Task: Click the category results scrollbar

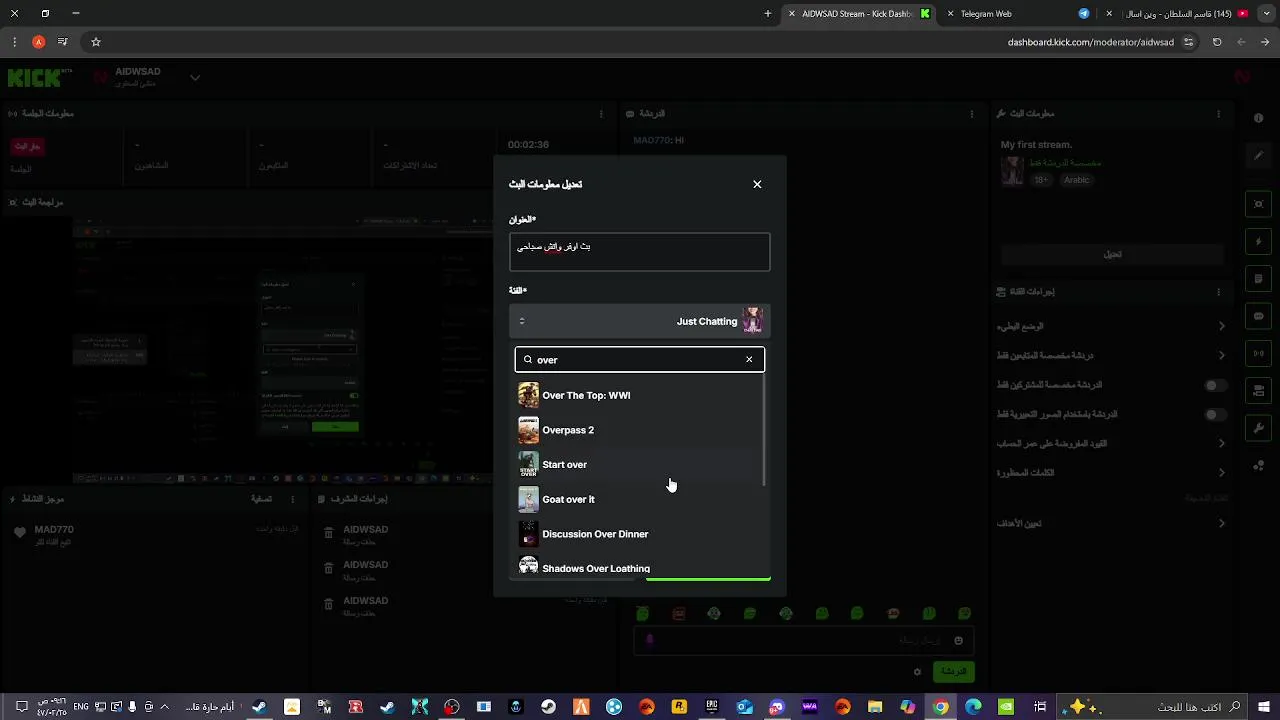Action: point(764,432)
